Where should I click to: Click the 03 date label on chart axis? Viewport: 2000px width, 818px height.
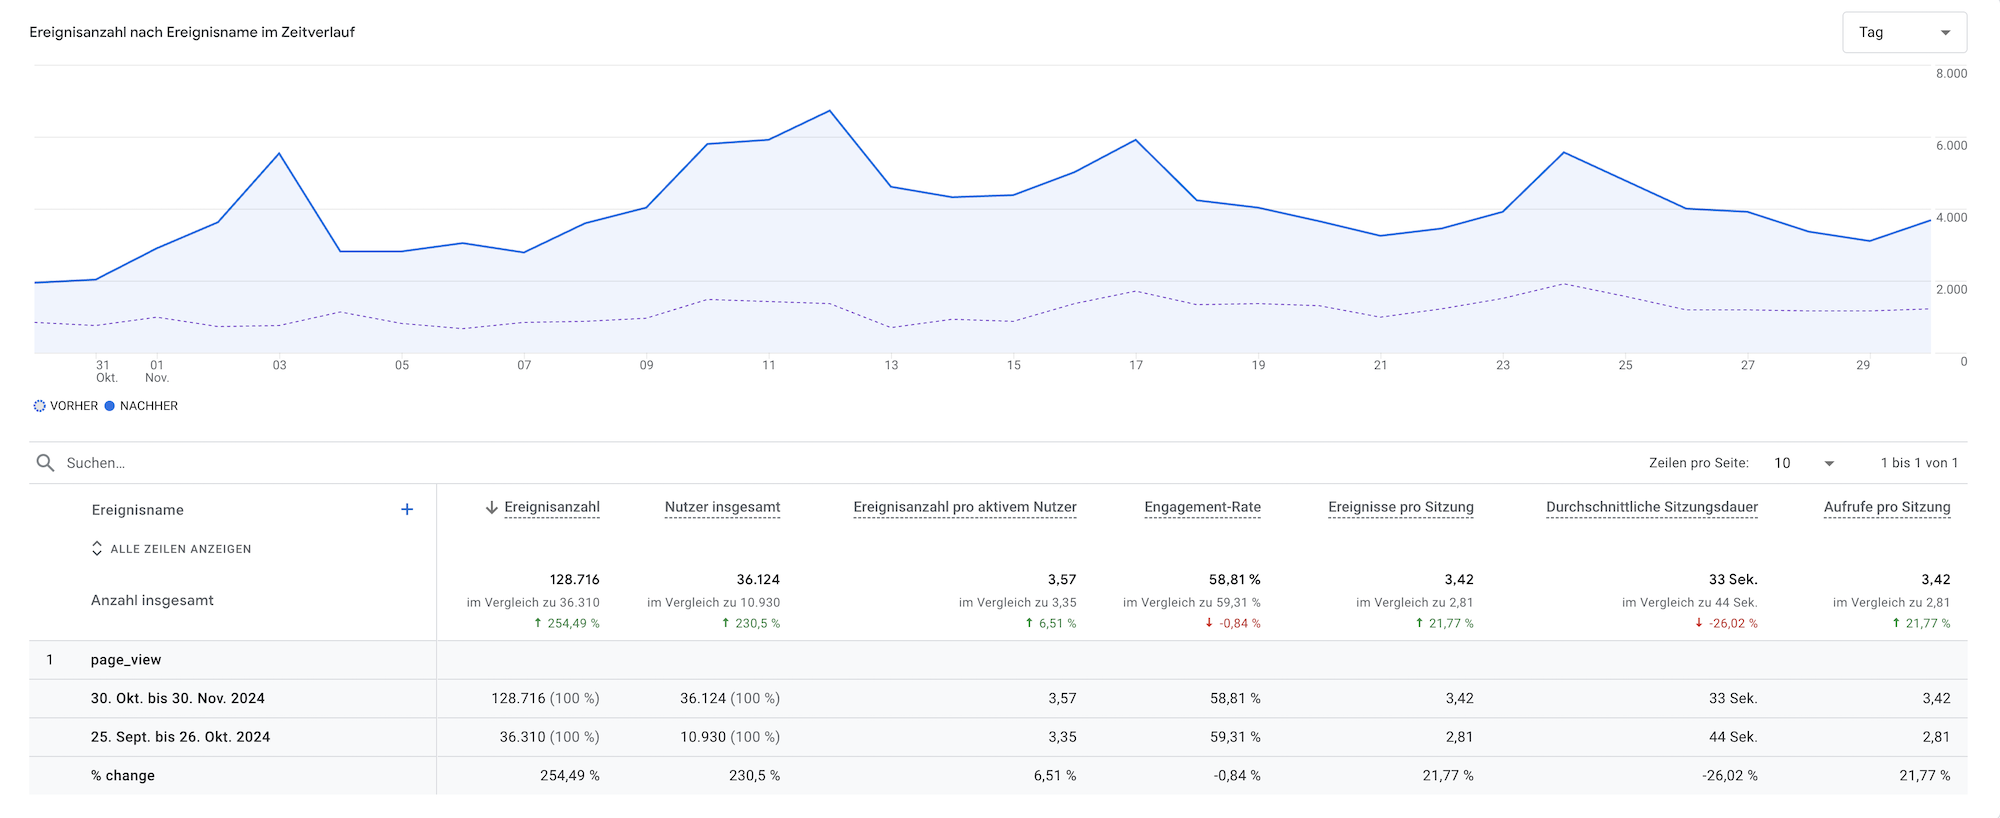(280, 365)
